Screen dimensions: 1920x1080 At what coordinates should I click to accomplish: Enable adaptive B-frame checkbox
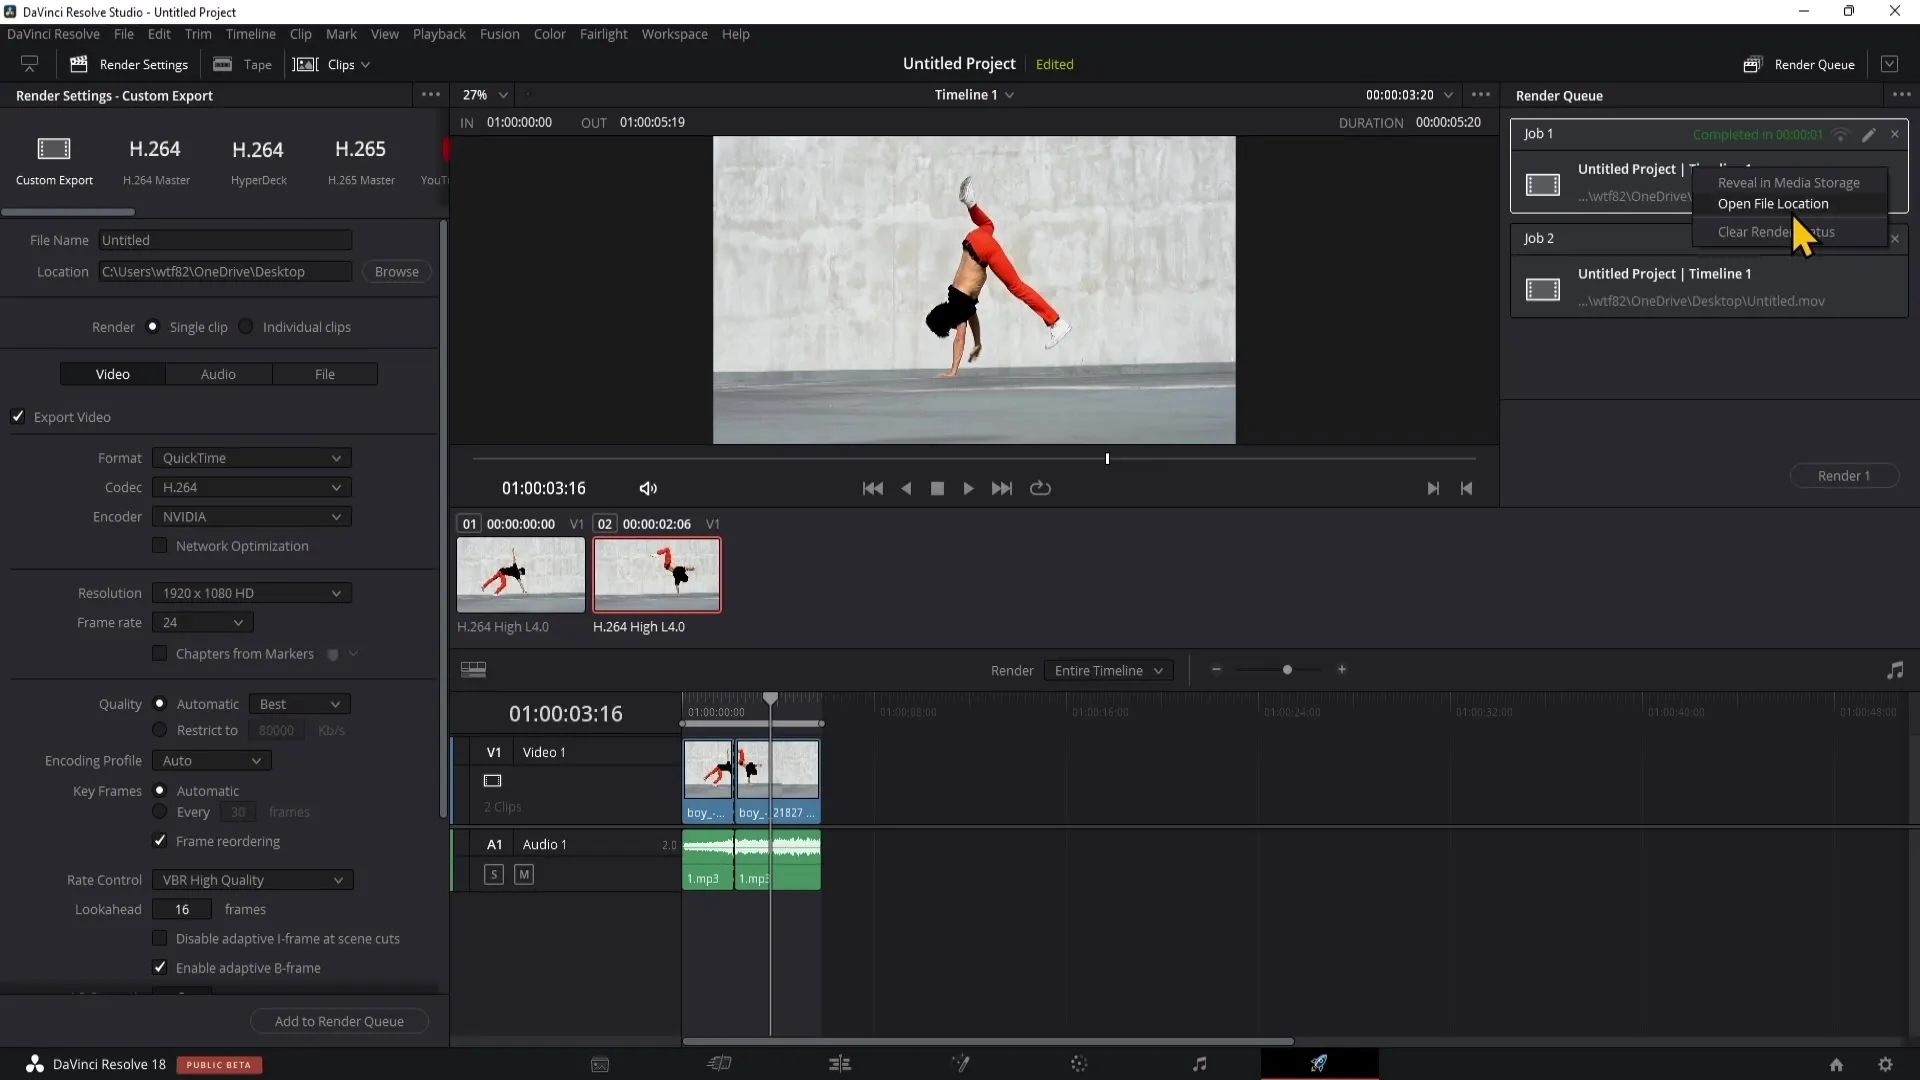(158, 967)
